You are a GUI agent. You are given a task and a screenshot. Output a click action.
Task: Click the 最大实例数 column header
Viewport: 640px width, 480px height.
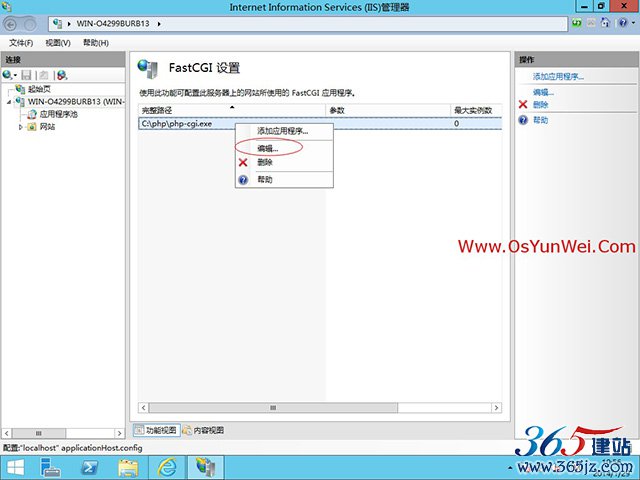[x=476, y=110]
